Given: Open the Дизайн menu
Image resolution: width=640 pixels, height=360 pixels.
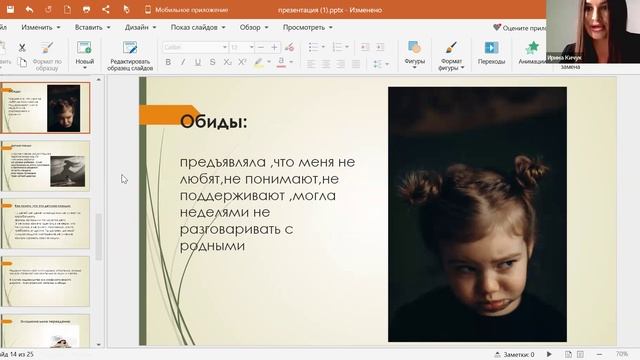Looking at the screenshot, I should 140,27.
